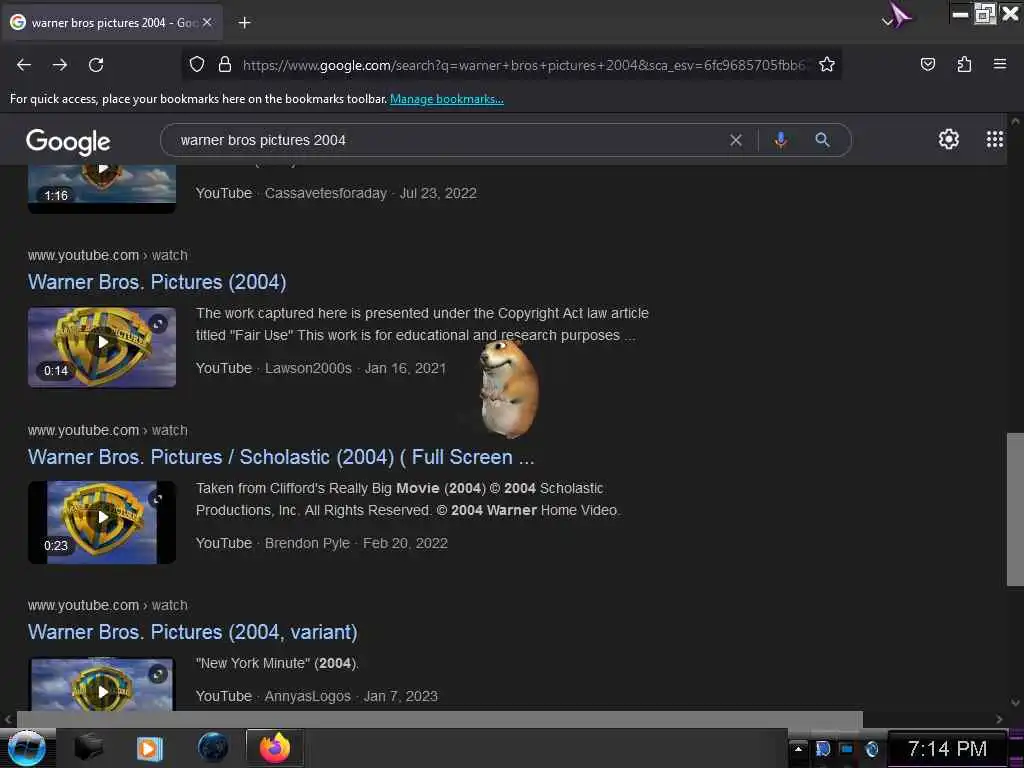Go back using the browser back arrow
Image resolution: width=1024 pixels, height=768 pixels.
(24, 65)
